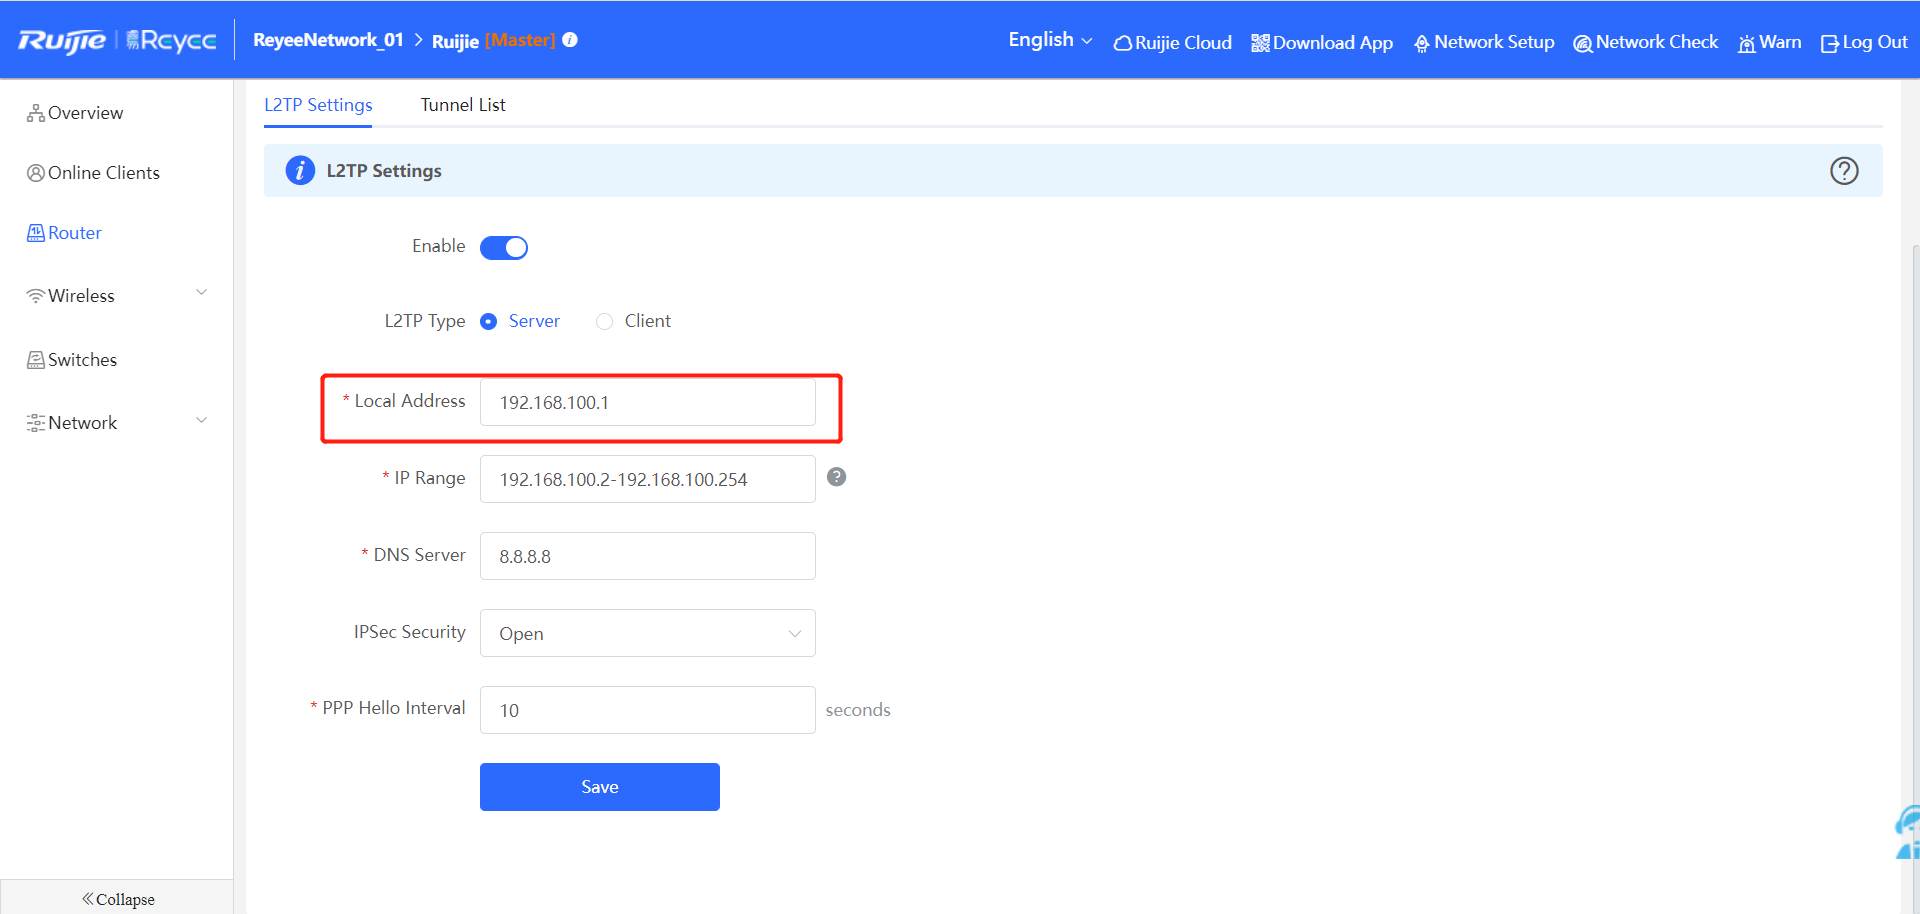The height and width of the screenshot is (914, 1920).
Task: Open the IPSec Security dropdown
Action: 647,633
